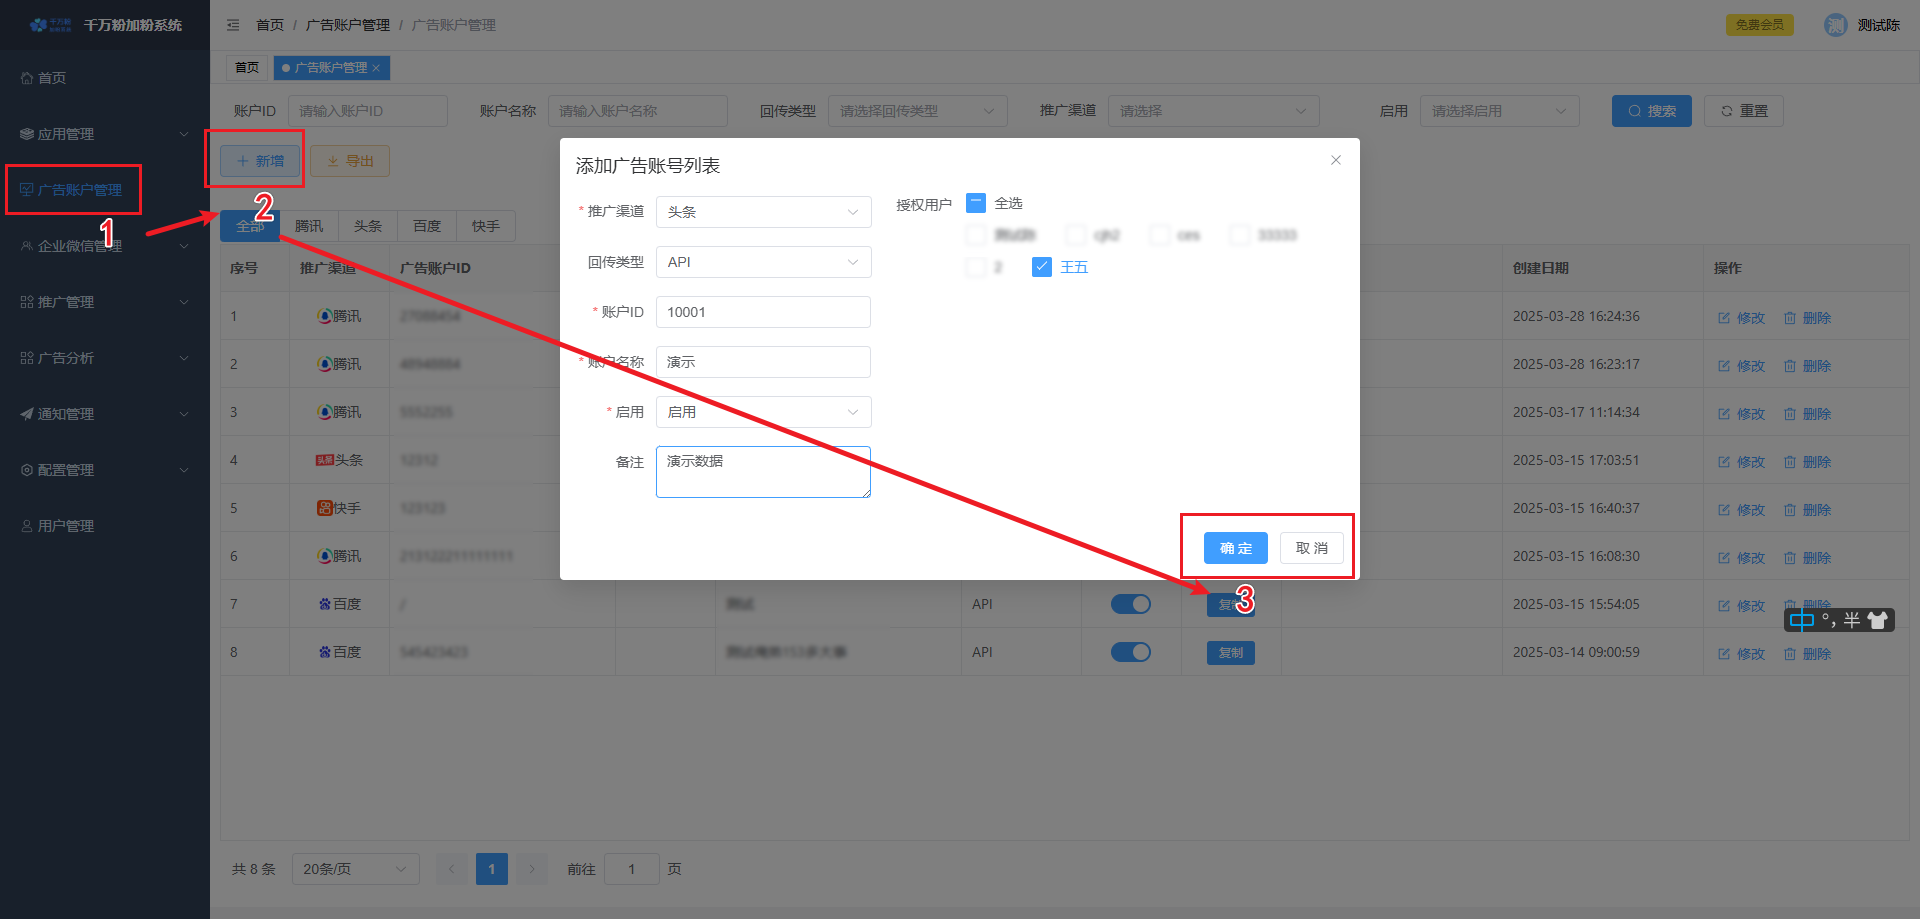Click the 确定 confirm button
This screenshot has height=919, width=1920.
[1235, 548]
